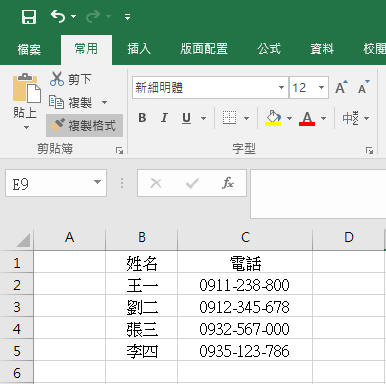
Task: Save the workbook with the floppy disk icon
Action: (29, 16)
